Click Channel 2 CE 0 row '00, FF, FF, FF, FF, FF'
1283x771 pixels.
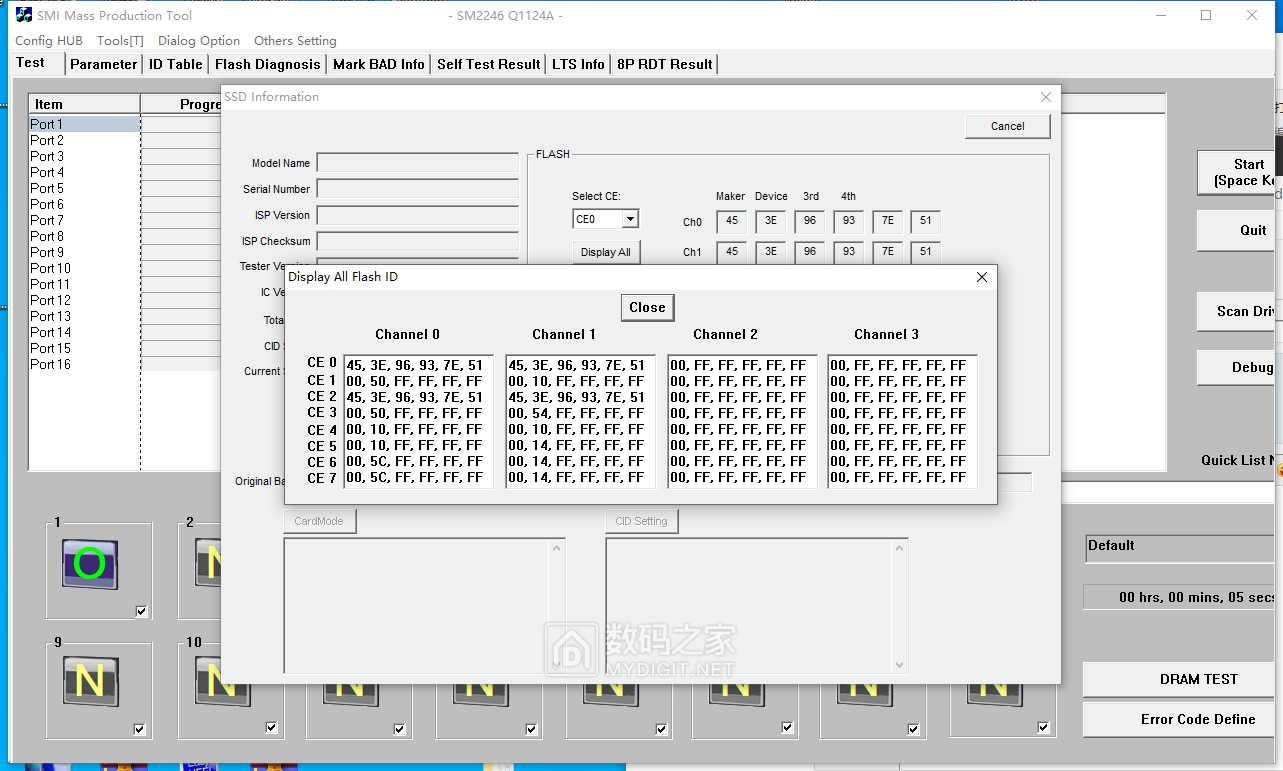pyautogui.click(x=739, y=365)
